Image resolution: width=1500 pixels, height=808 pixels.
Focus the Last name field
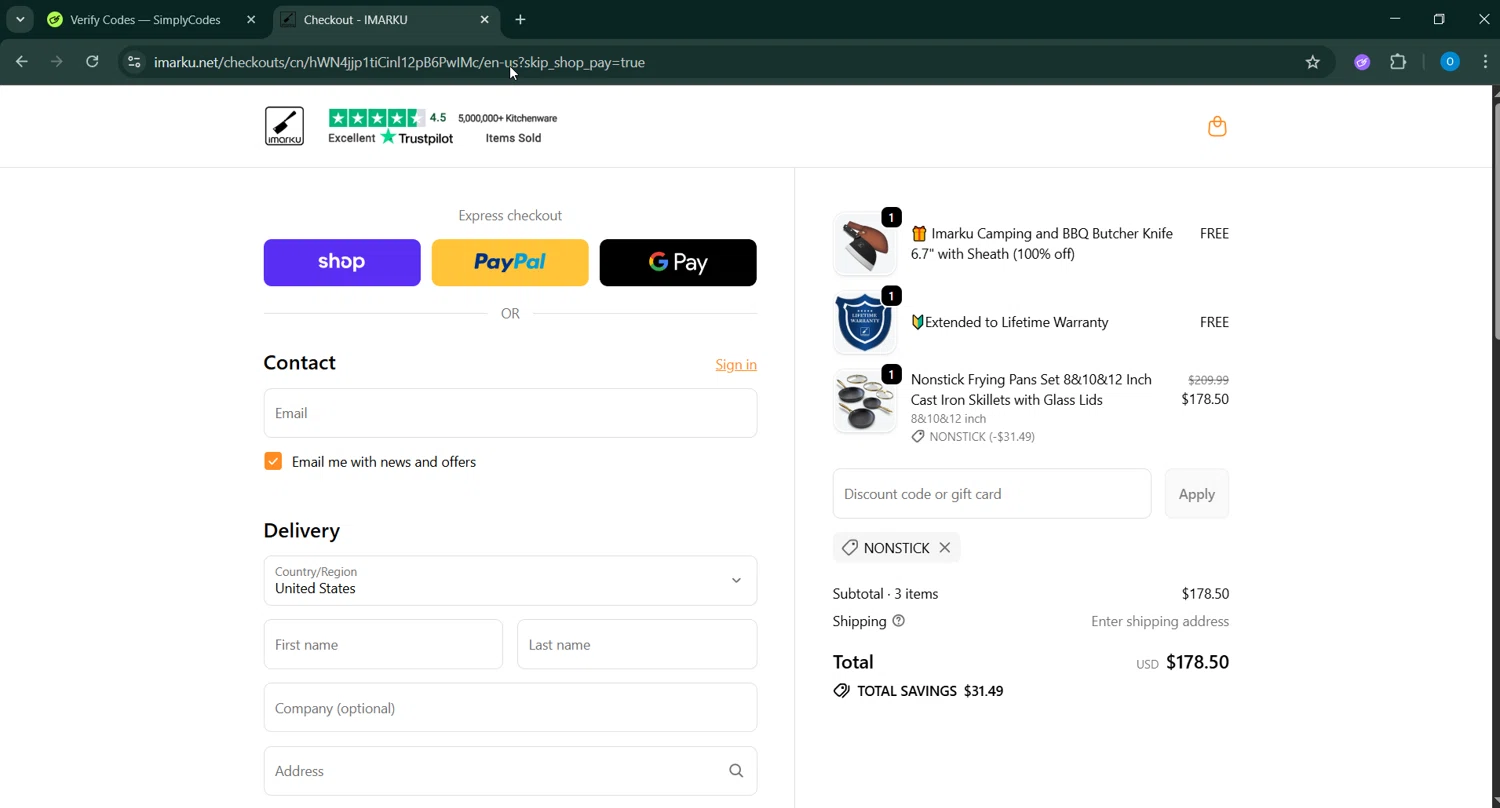pos(637,645)
